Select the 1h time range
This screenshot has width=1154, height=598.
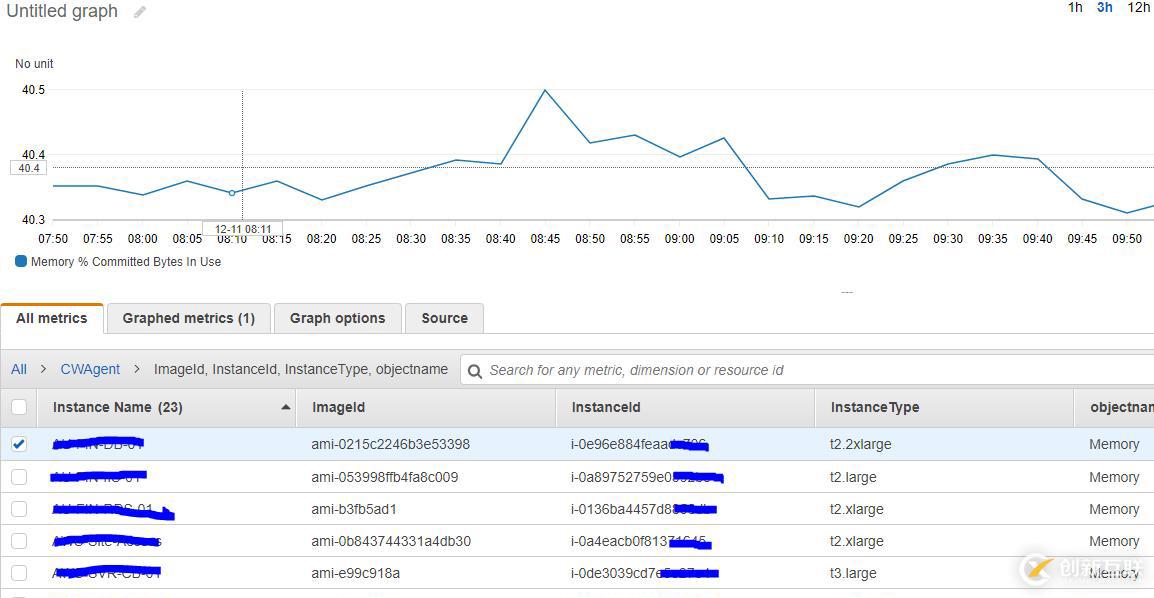point(1075,8)
